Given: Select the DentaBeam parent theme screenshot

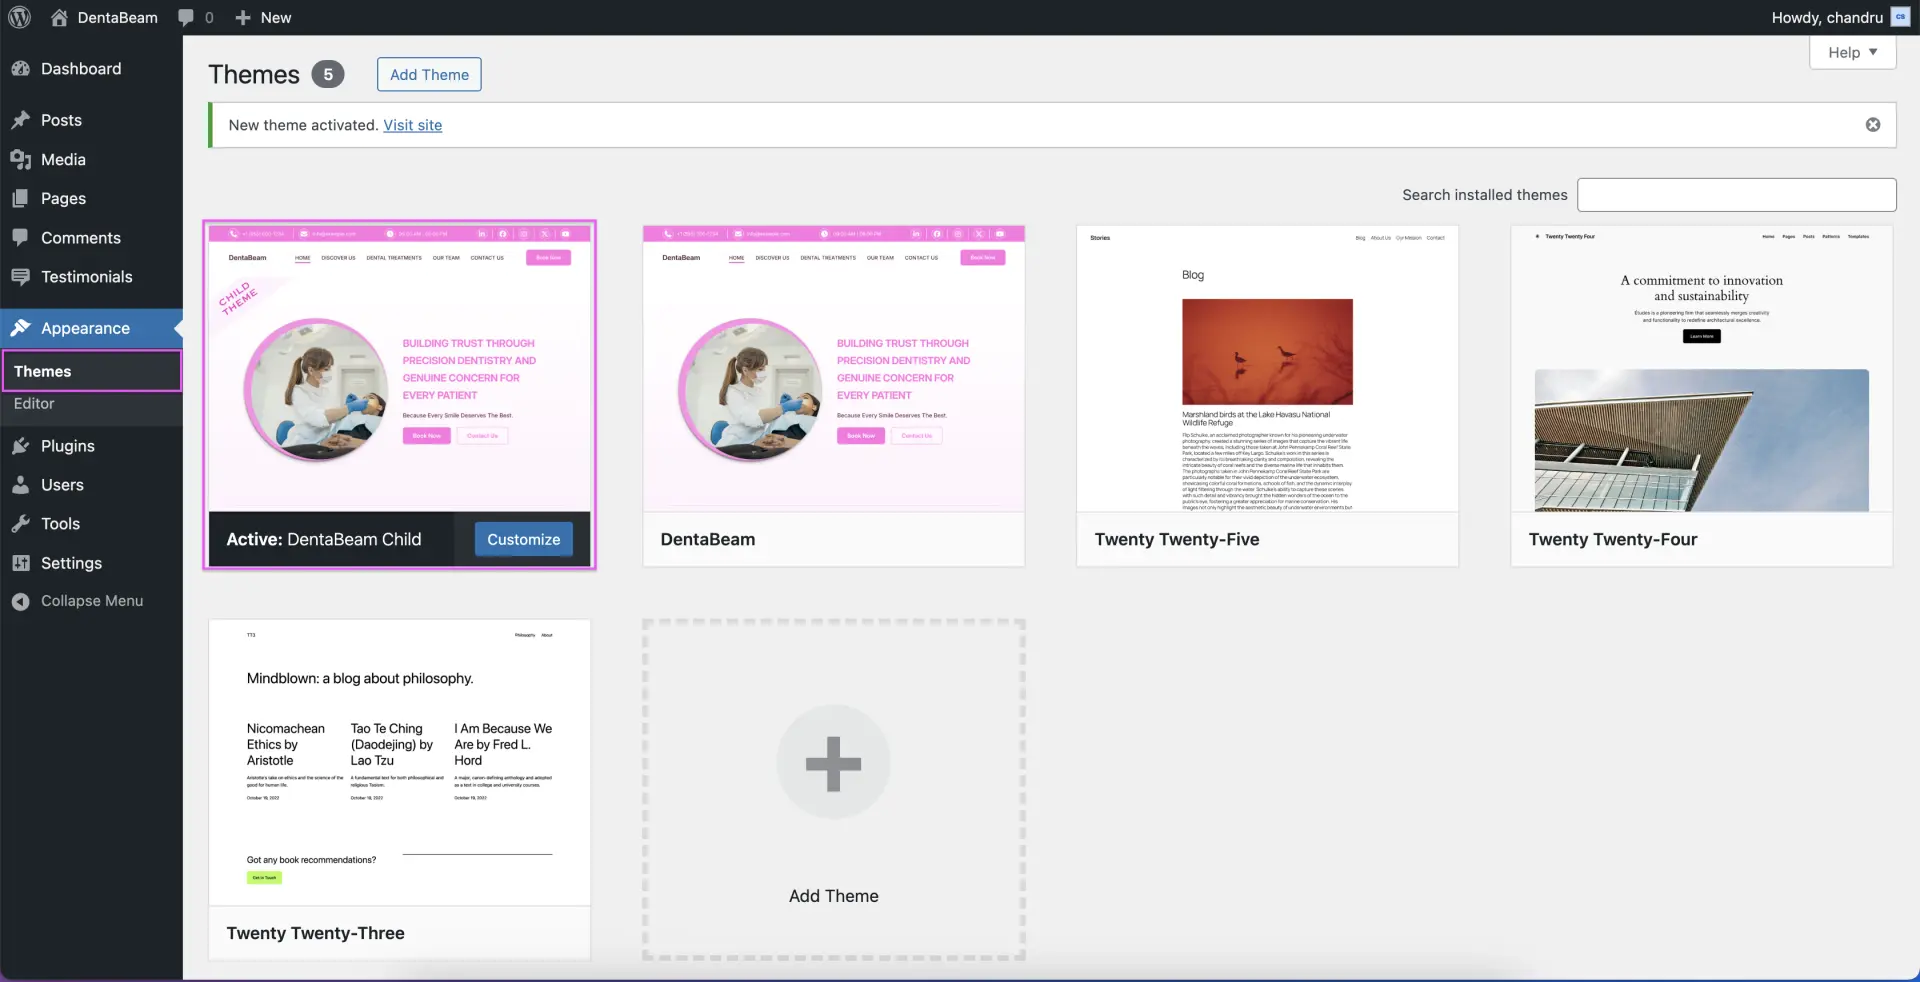Looking at the screenshot, I should pyautogui.click(x=833, y=368).
